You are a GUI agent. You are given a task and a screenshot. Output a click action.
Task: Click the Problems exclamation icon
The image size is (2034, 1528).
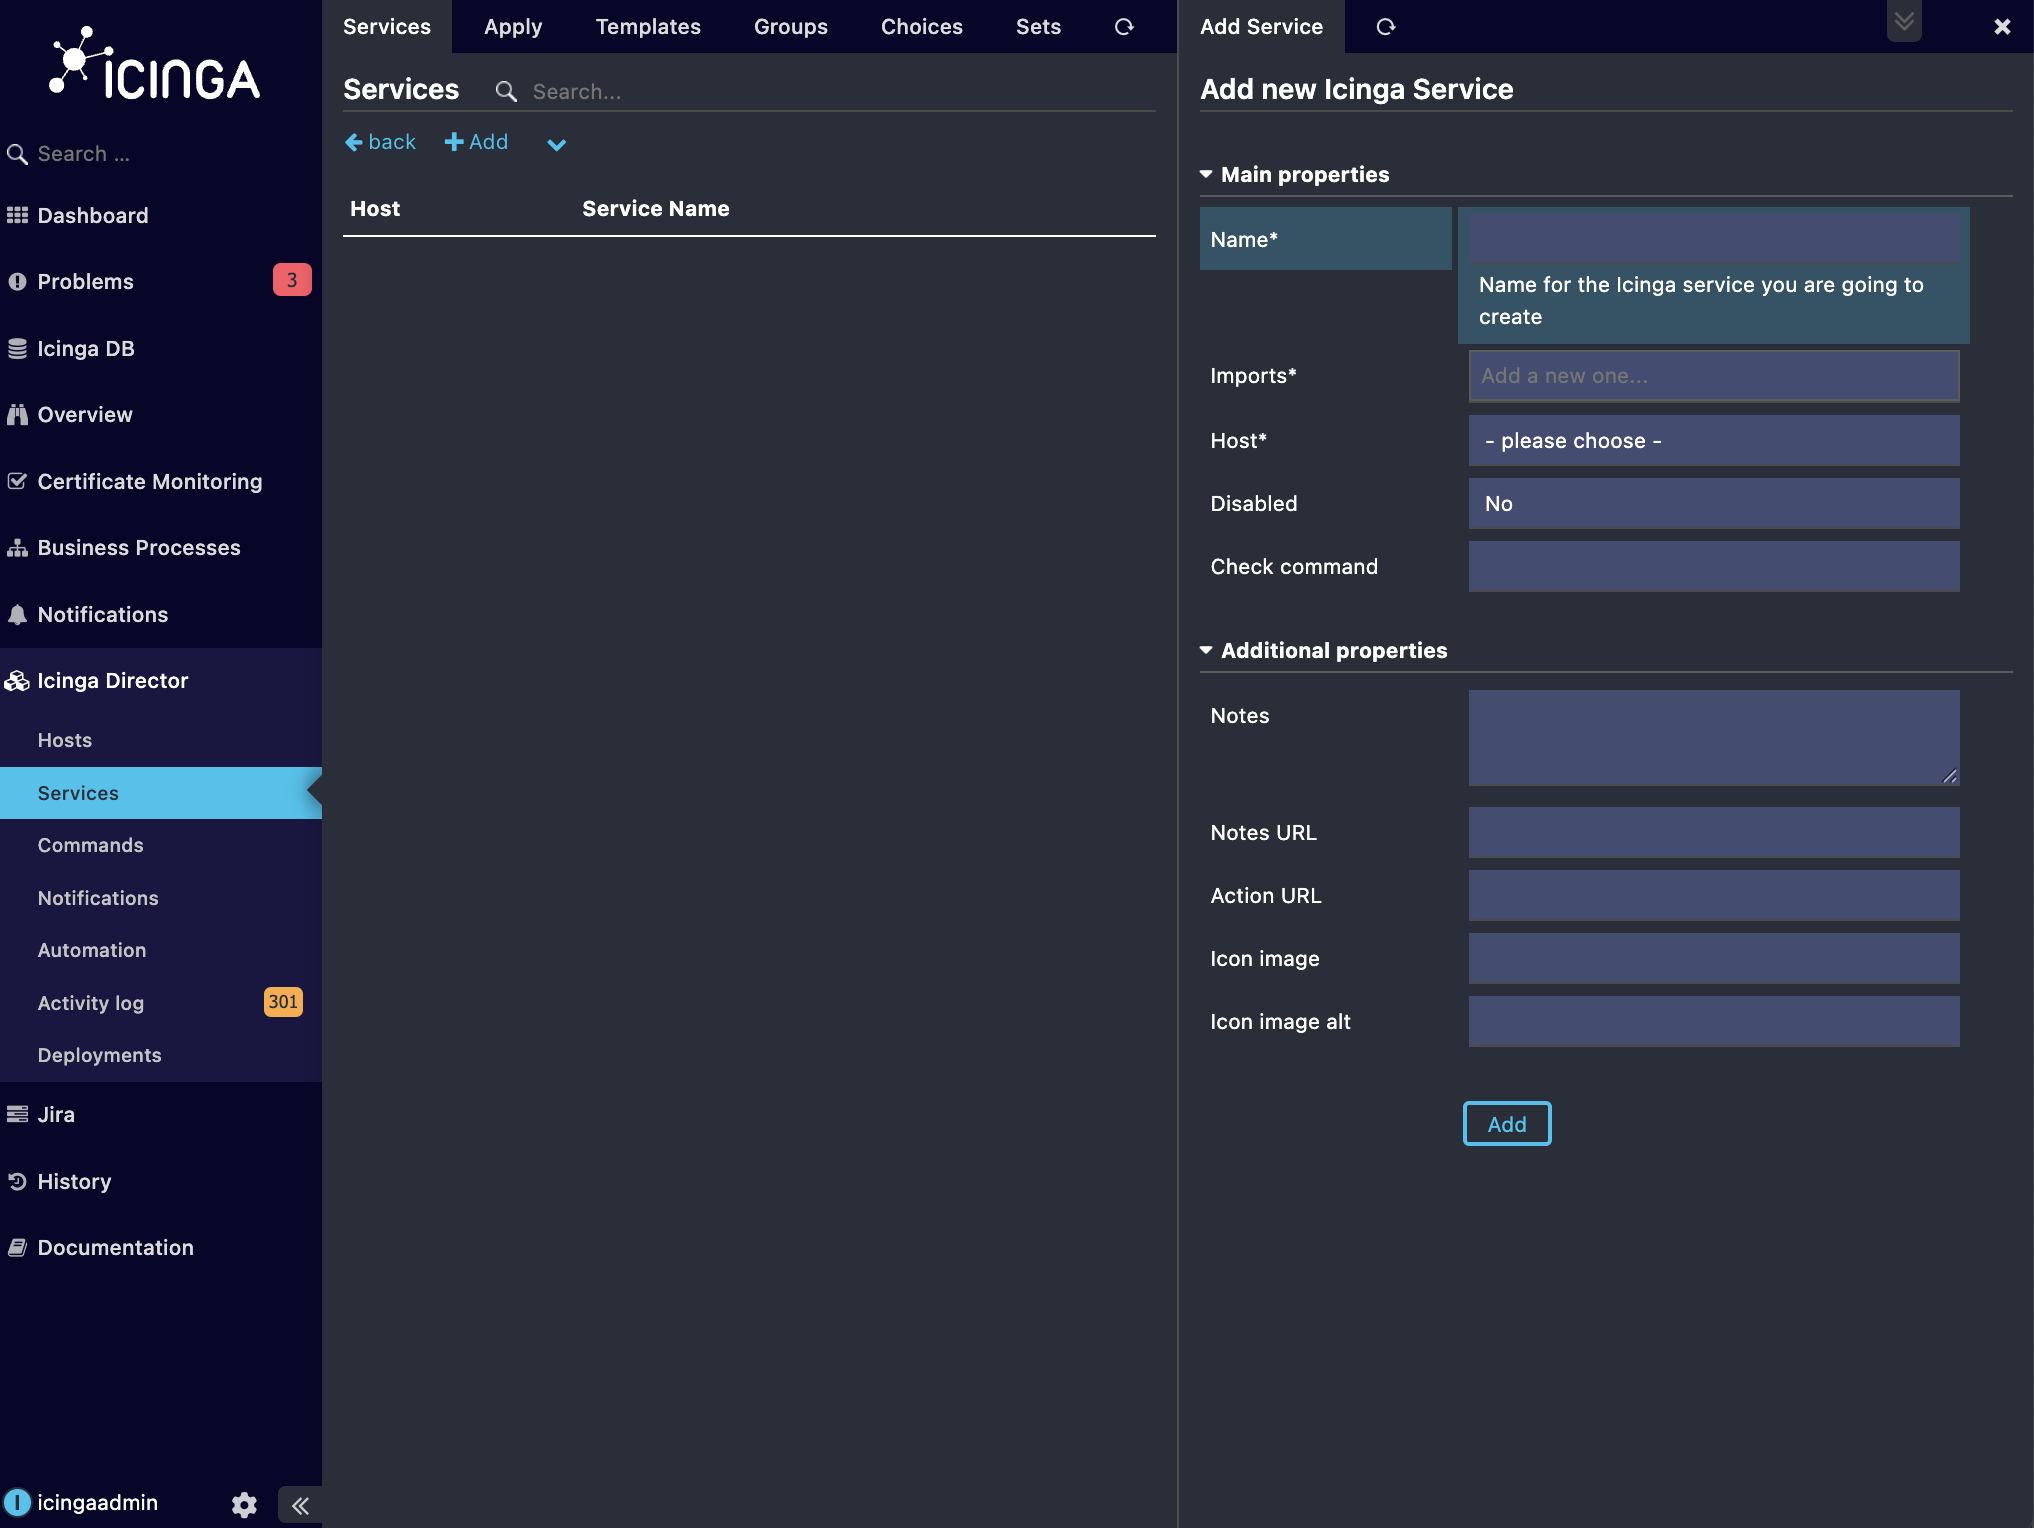(17, 281)
